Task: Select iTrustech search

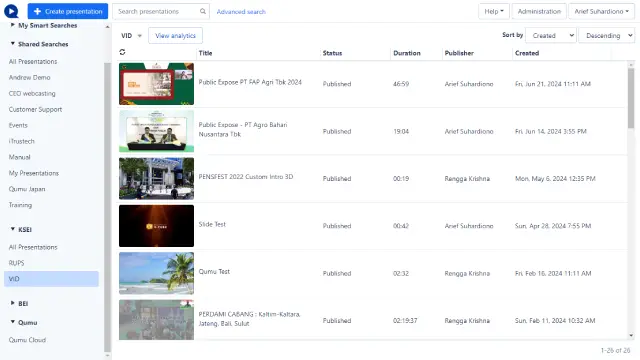Action: (22, 141)
